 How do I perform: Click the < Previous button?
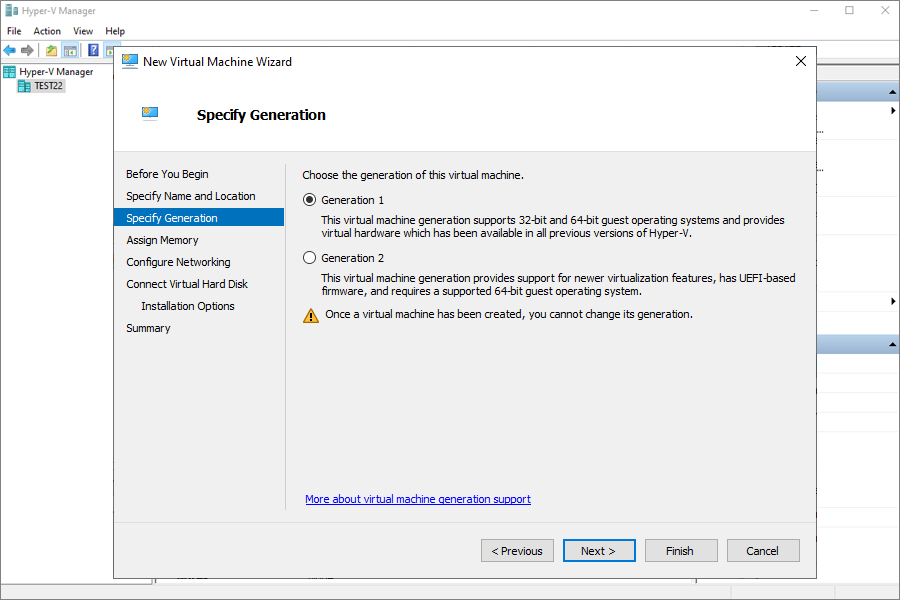[517, 551]
